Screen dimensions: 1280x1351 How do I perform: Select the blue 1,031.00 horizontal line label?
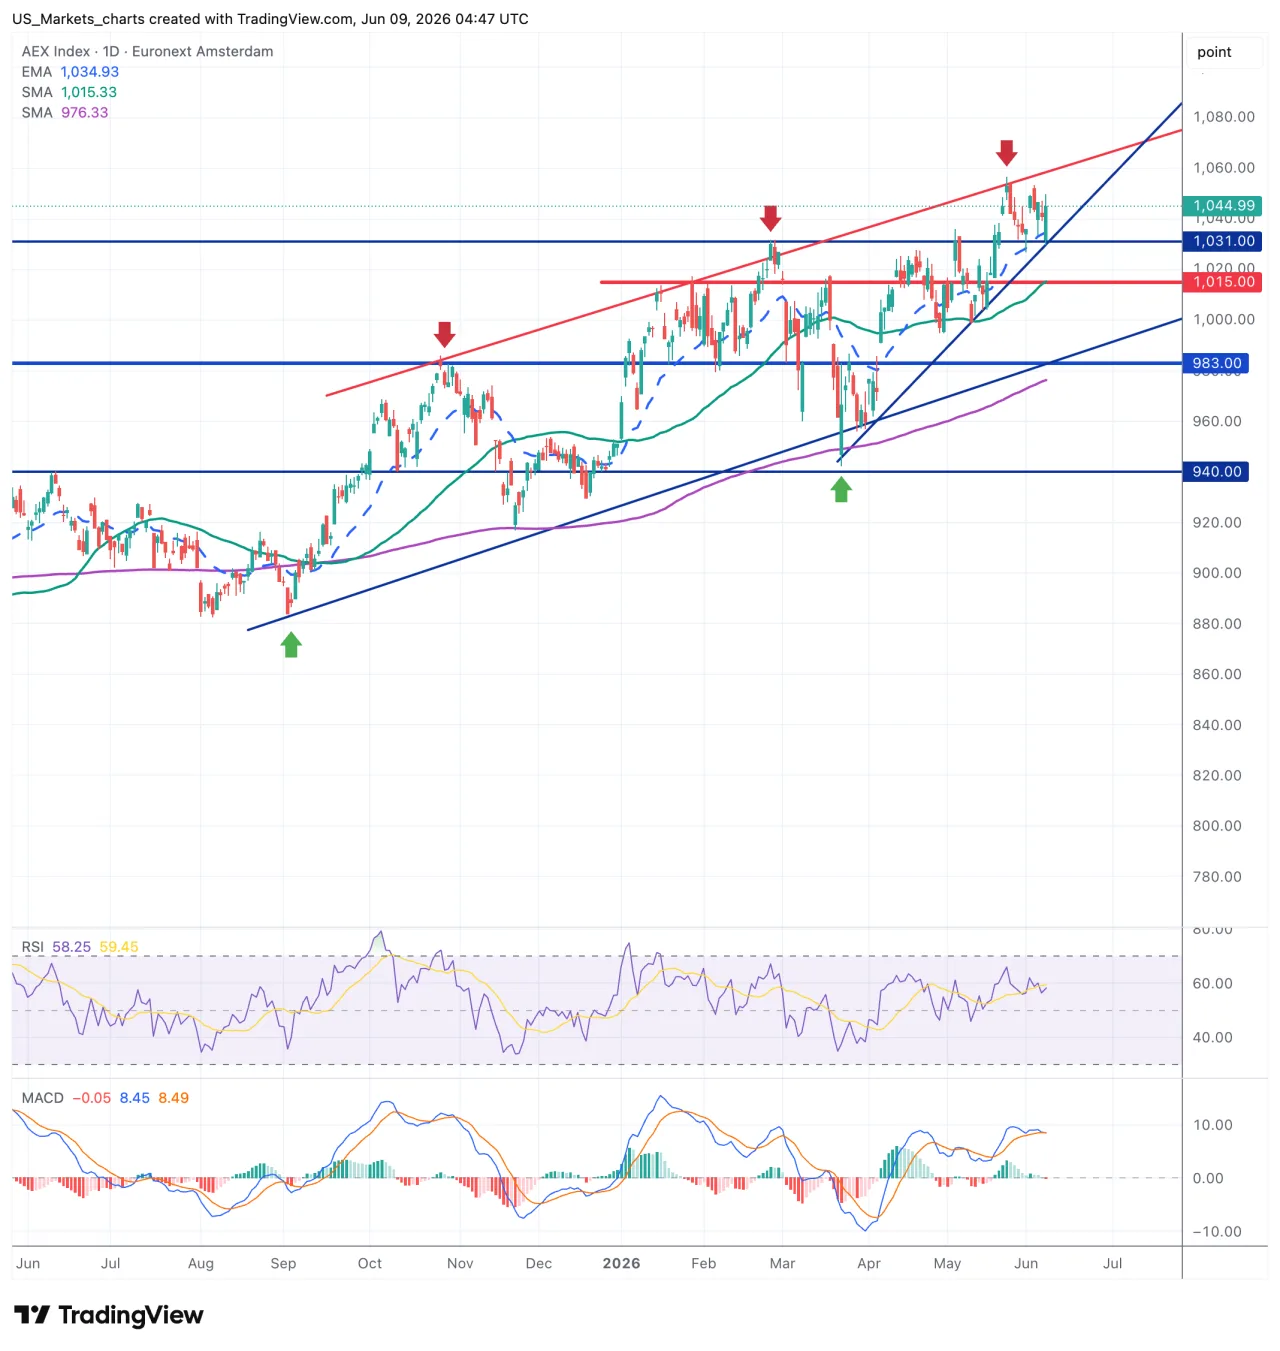point(1222,241)
